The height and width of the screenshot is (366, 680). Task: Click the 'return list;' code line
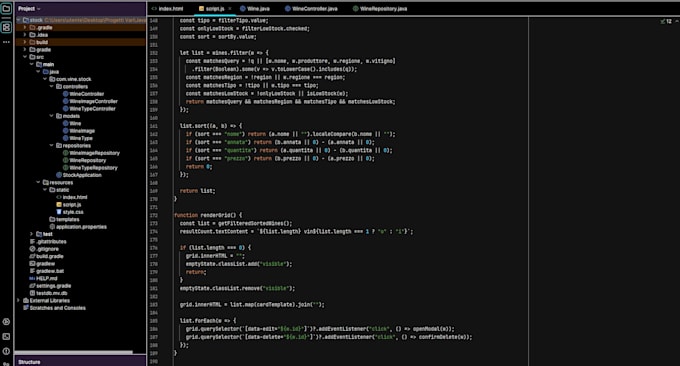point(197,191)
